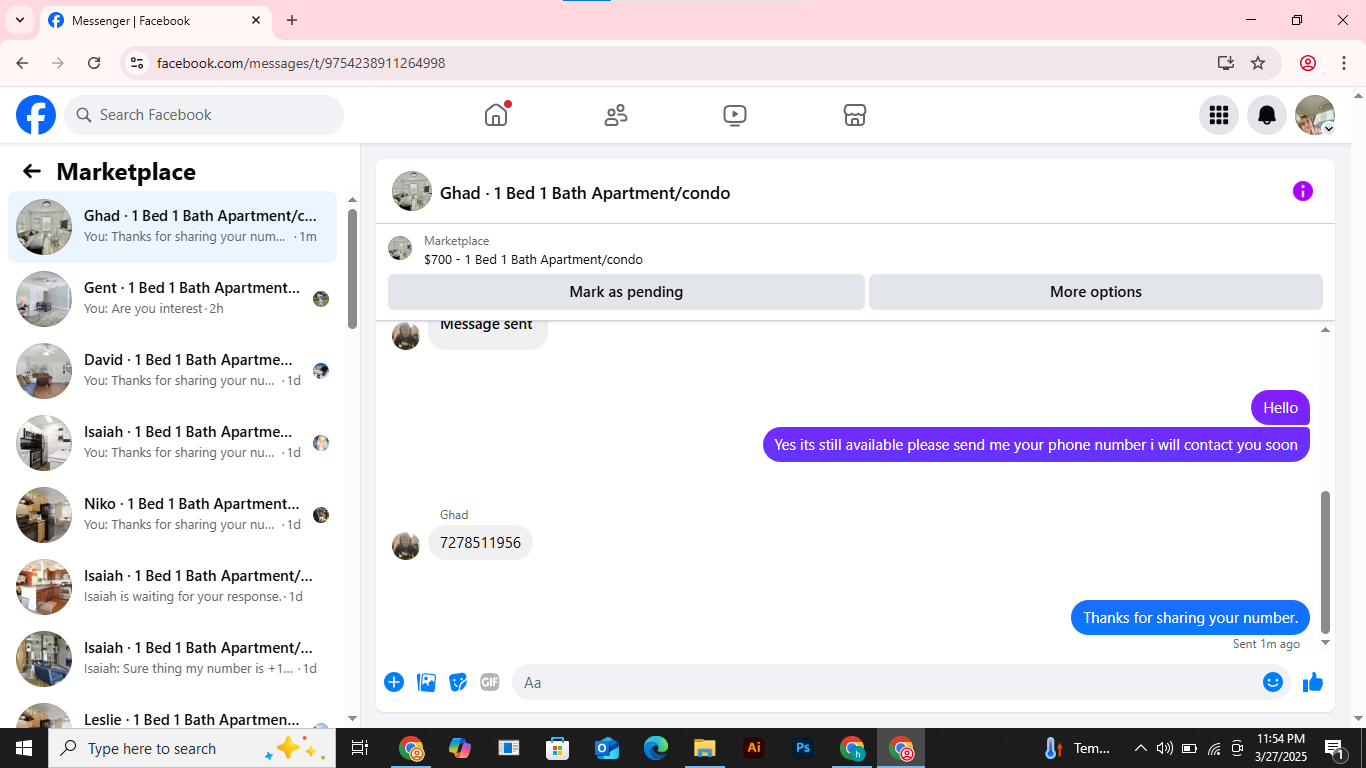Image resolution: width=1366 pixels, height=768 pixels.
Task: Send a thumbs up like
Action: point(1313,682)
